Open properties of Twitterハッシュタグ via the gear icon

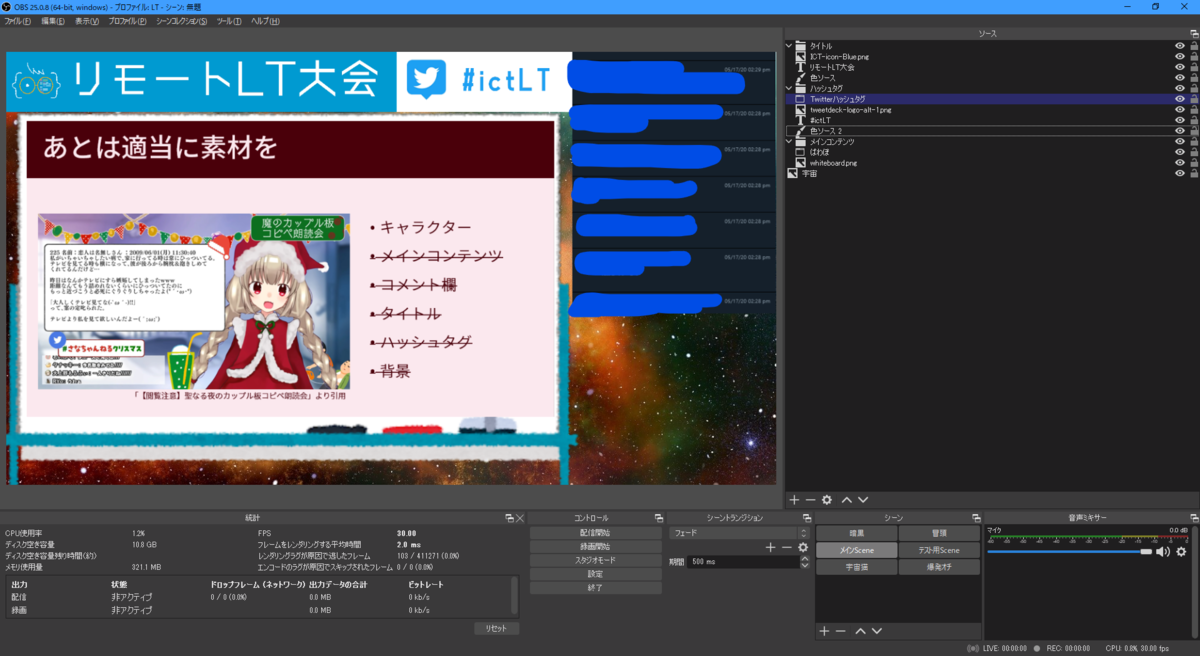[826, 499]
